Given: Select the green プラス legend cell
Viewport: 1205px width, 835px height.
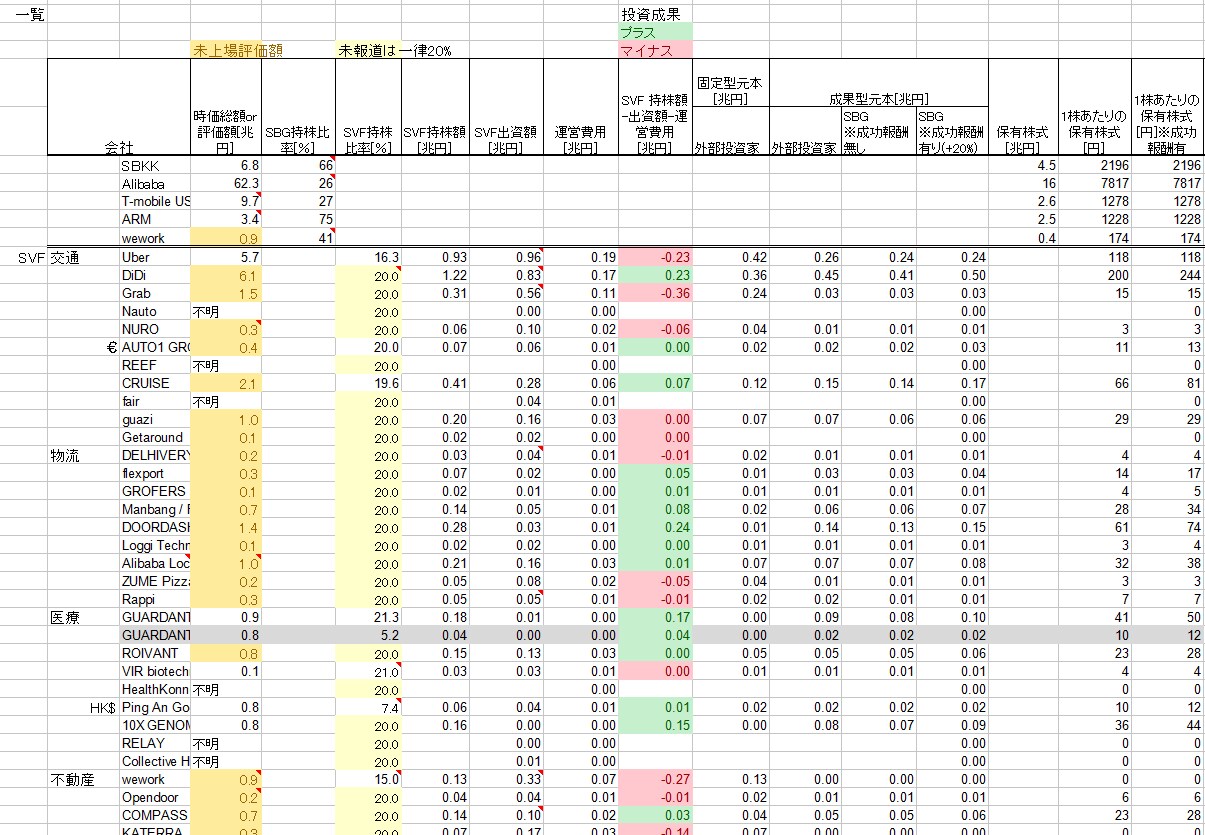Looking at the screenshot, I should tap(654, 33).
